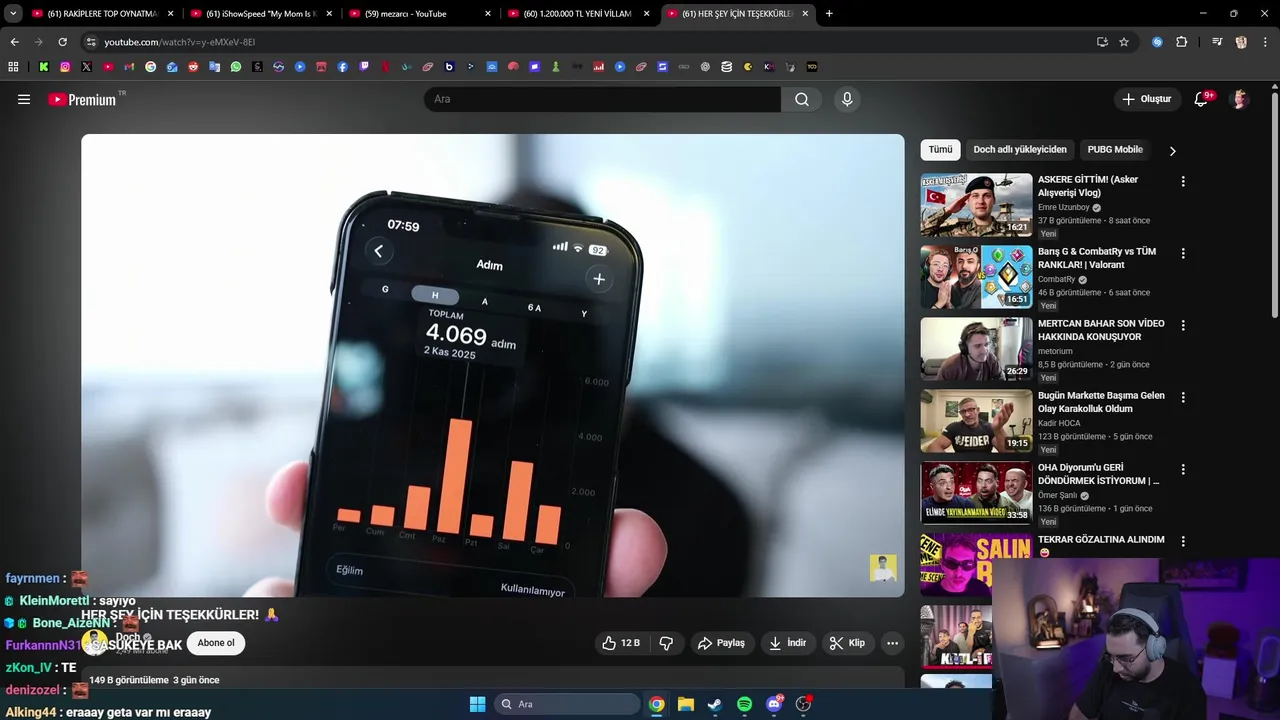Viewport: 1280px width, 720px height.
Task: View site information icon in address bar
Action: pyautogui.click(x=91, y=42)
